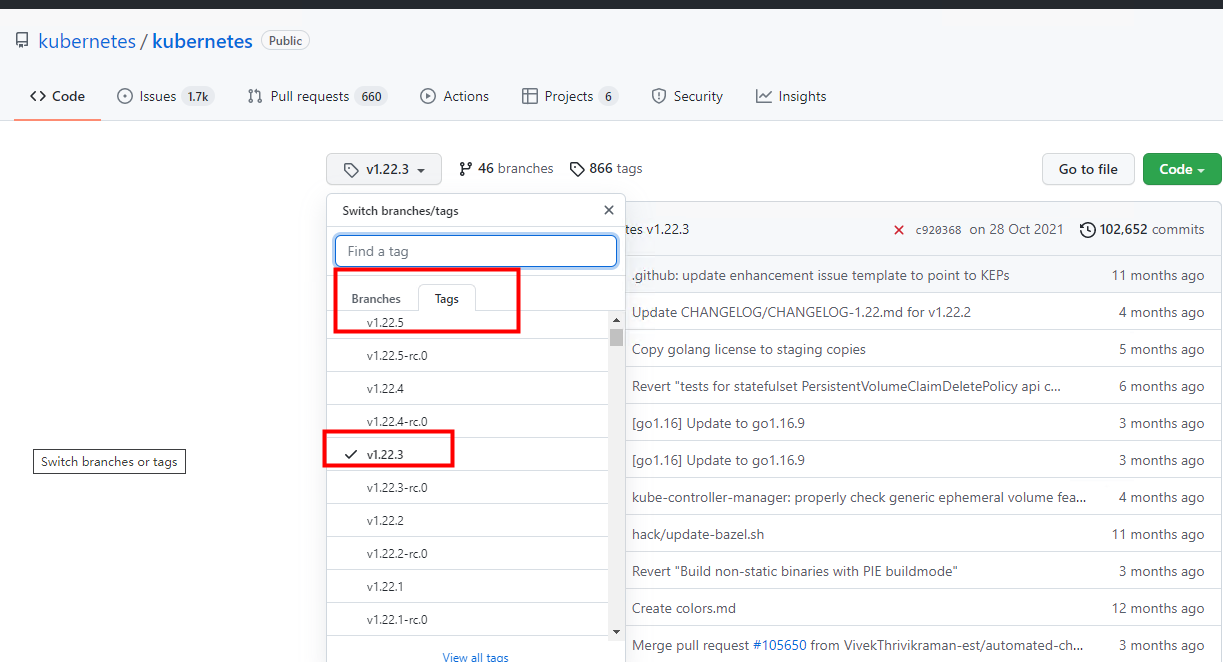Select the checked v1.22.3 tag

pyautogui.click(x=467, y=454)
